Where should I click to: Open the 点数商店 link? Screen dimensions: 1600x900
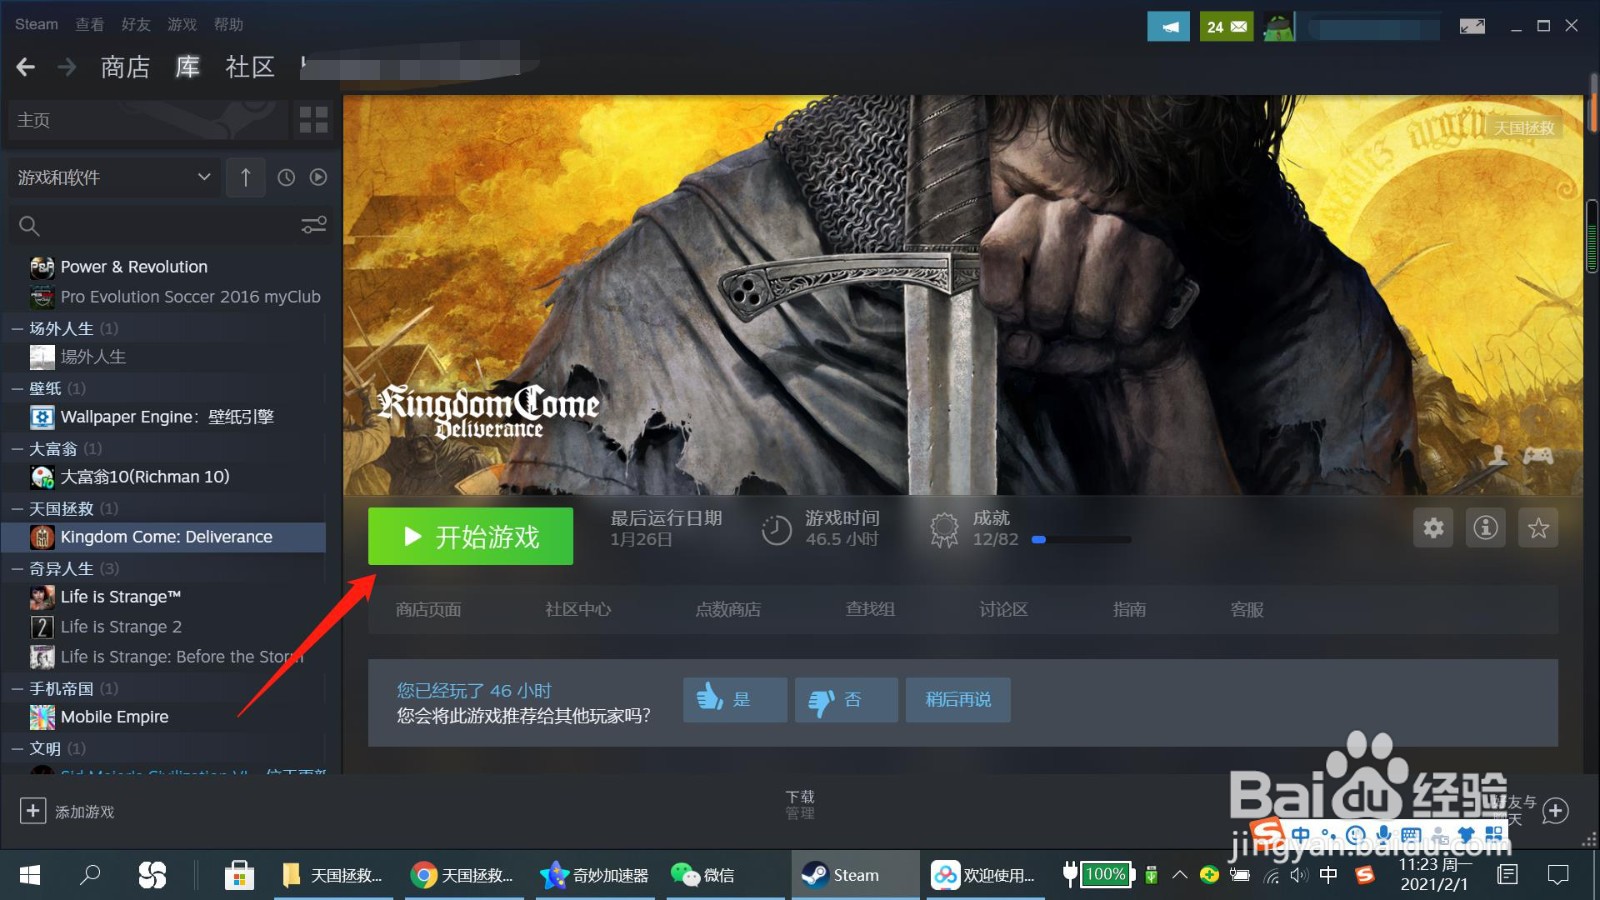pyautogui.click(x=728, y=609)
